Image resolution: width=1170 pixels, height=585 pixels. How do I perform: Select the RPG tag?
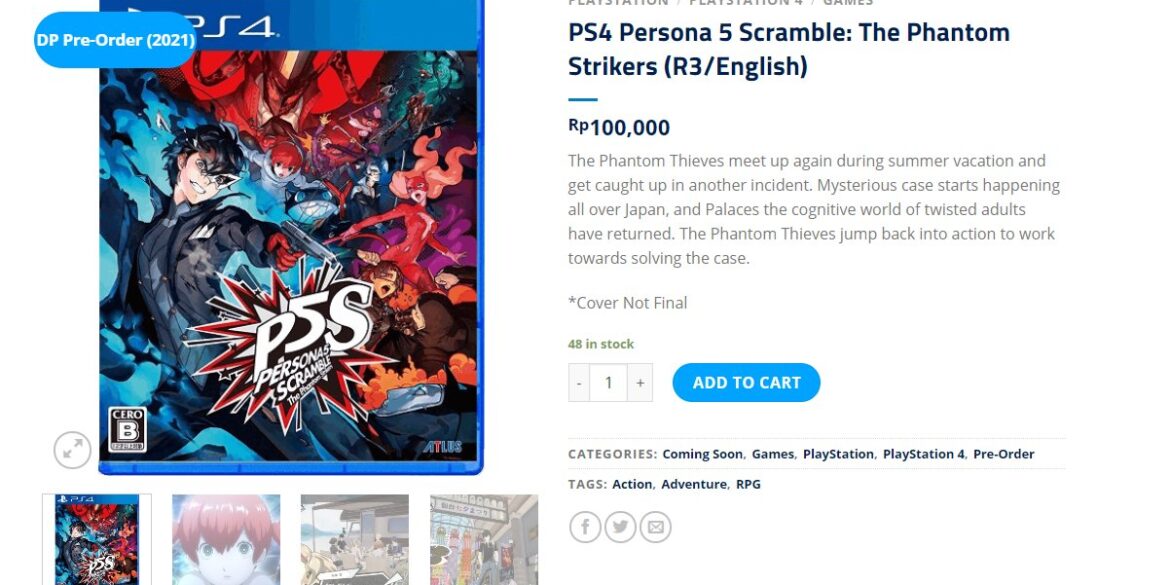(x=748, y=484)
